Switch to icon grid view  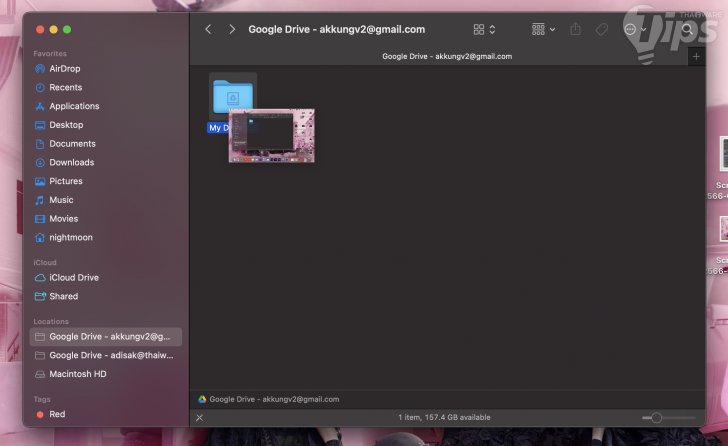click(x=479, y=29)
